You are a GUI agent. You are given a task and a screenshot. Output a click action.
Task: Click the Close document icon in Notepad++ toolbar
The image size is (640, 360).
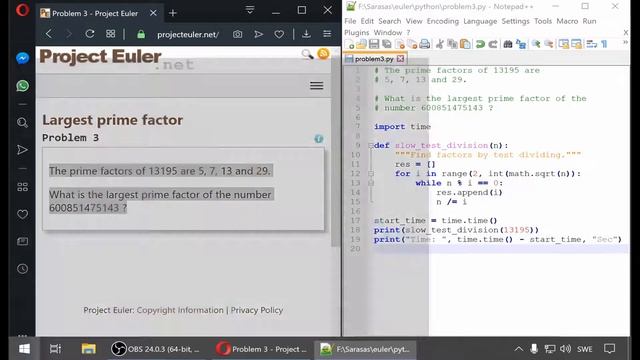tap(400, 44)
